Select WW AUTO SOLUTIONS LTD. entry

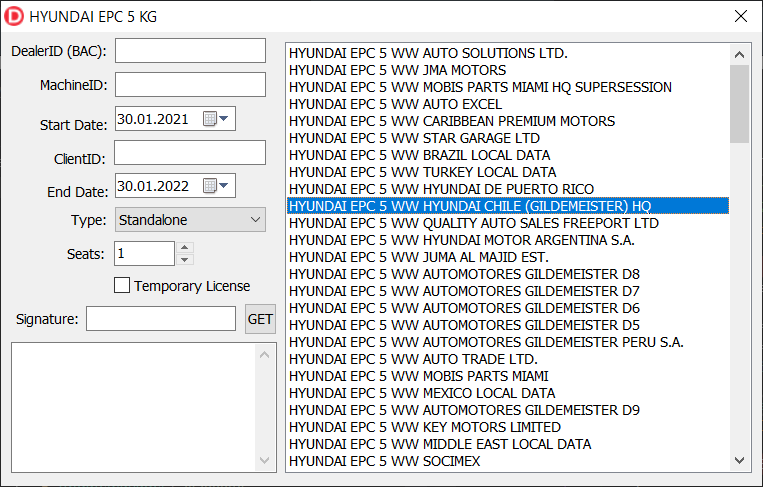tap(508, 53)
